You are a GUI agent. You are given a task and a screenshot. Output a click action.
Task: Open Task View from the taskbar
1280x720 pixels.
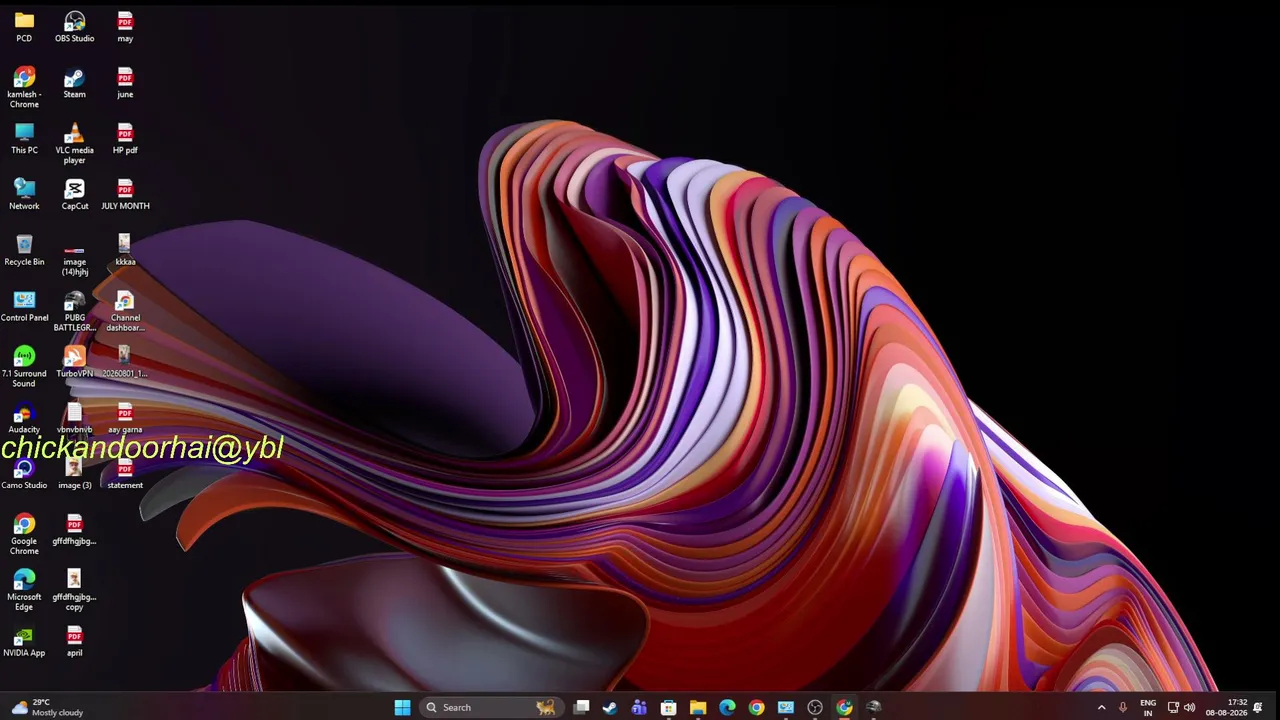tap(581, 707)
